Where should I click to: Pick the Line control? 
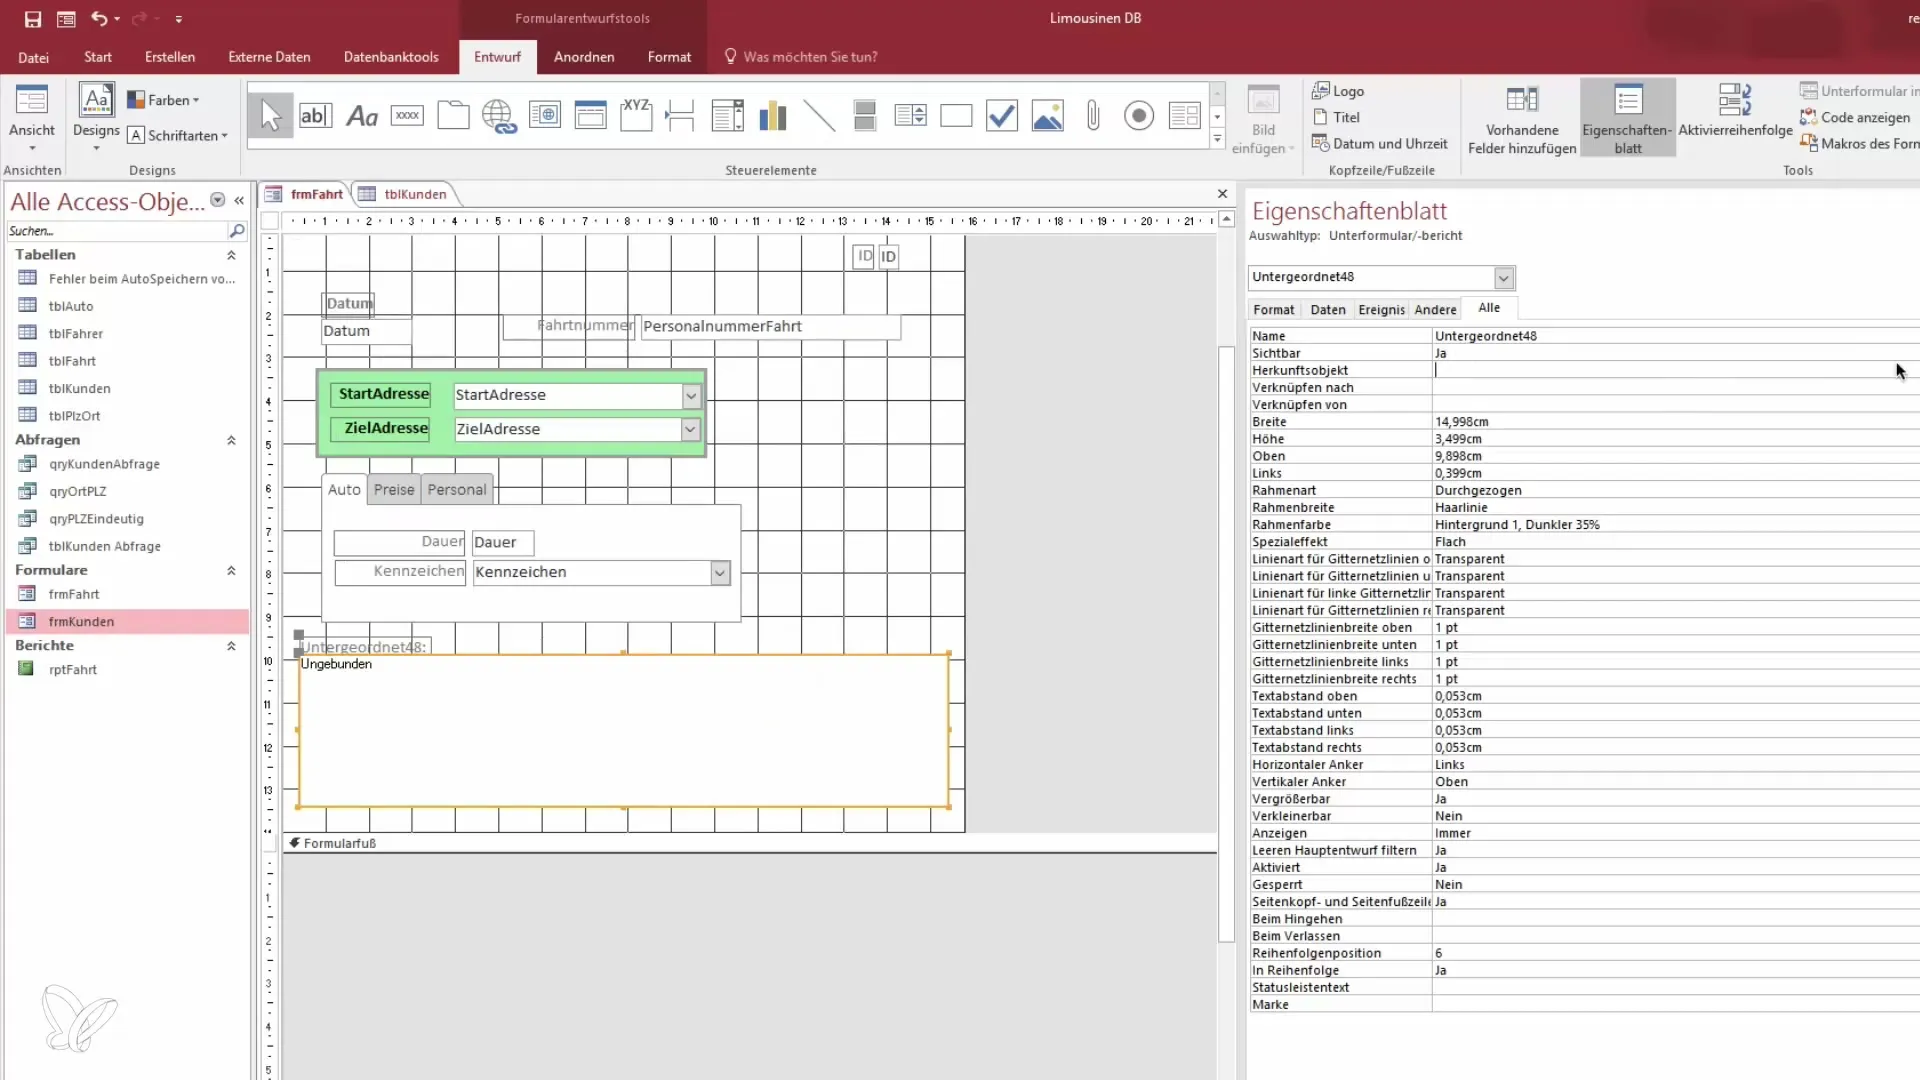[x=819, y=116]
